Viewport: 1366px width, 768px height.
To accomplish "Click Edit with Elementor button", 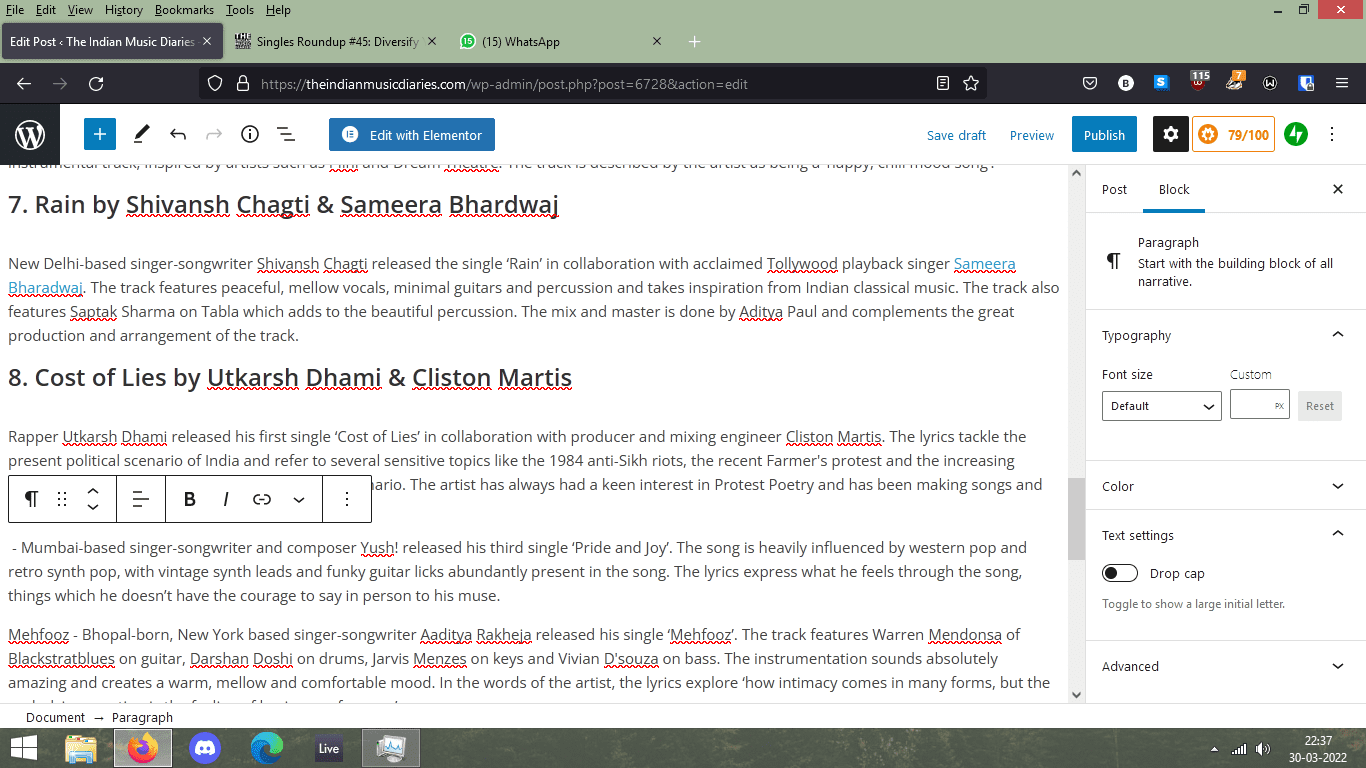I will coord(412,134).
